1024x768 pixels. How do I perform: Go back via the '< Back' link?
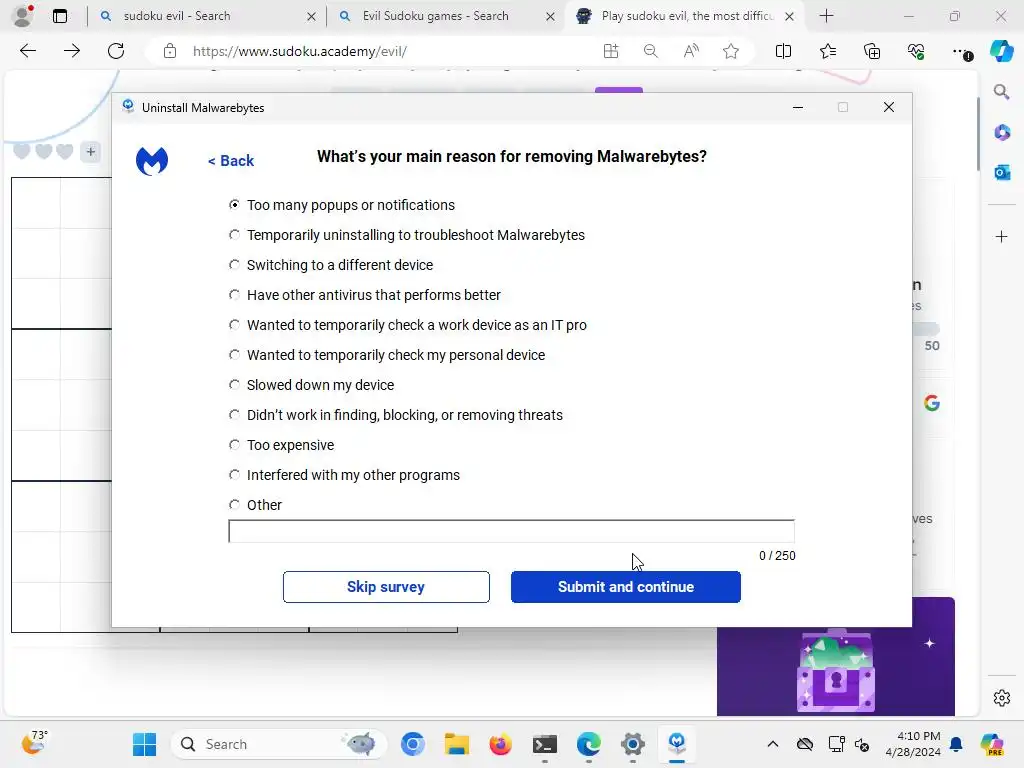pyautogui.click(x=231, y=161)
